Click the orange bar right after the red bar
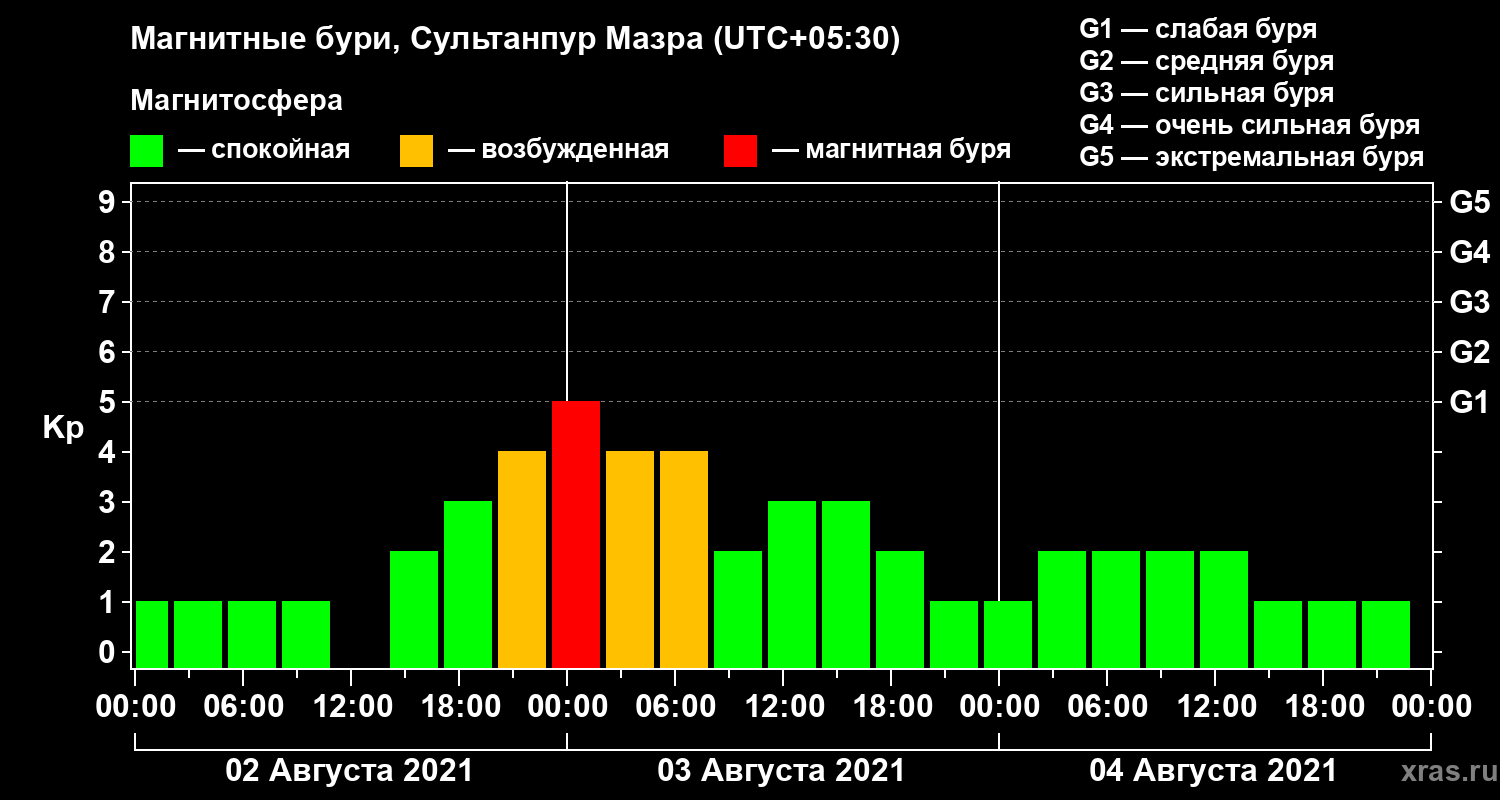The width and height of the screenshot is (1500, 800). (630, 559)
